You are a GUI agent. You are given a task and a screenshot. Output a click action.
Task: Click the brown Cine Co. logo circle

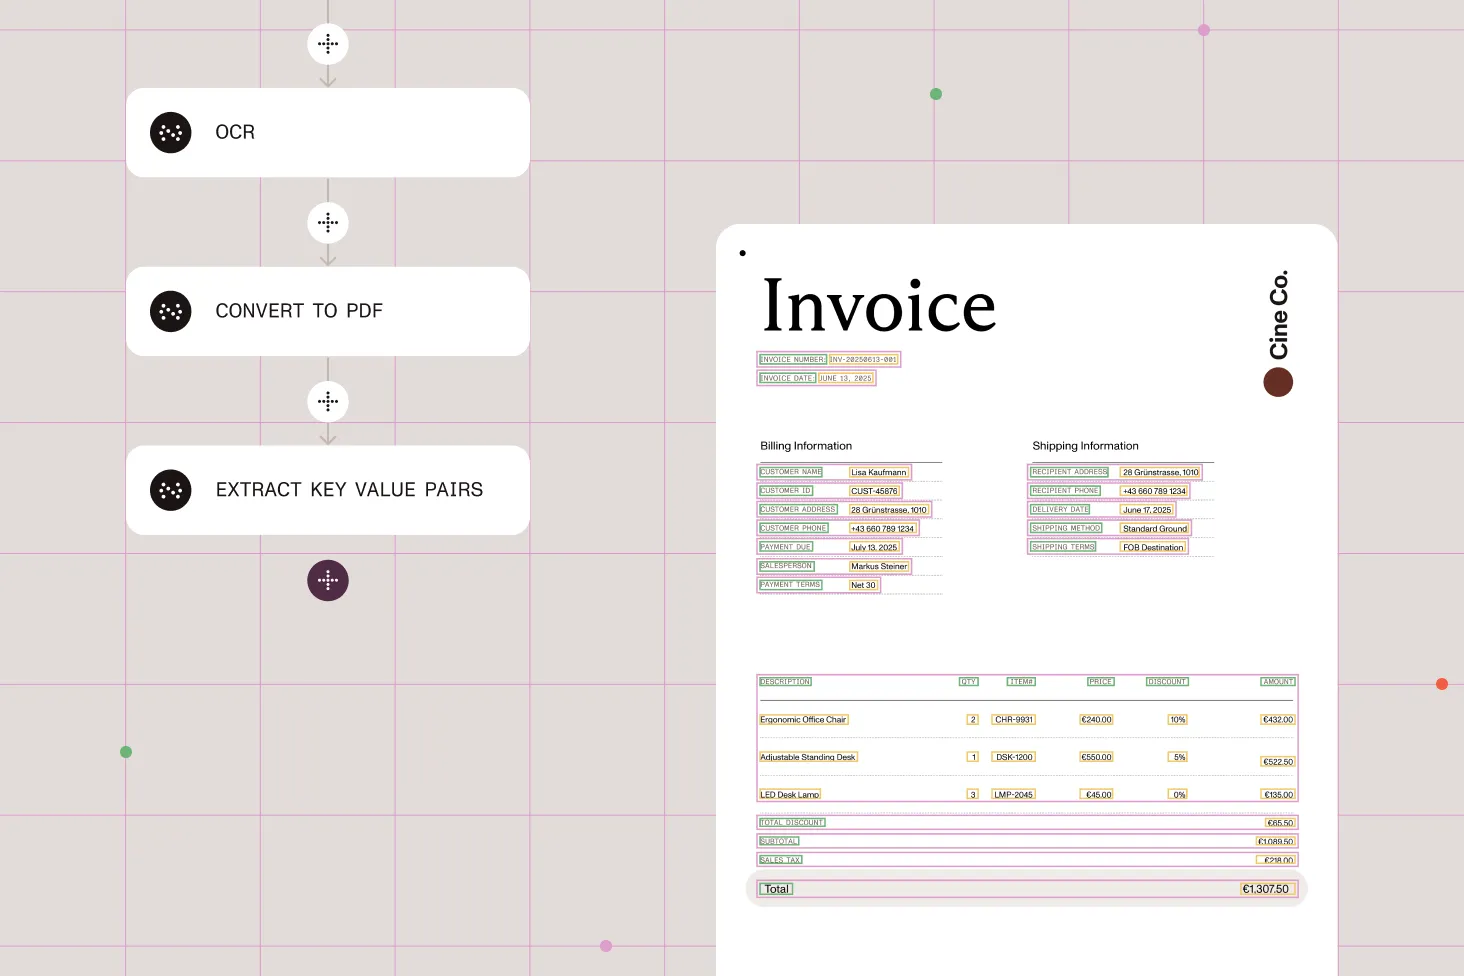tap(1278, 382)
